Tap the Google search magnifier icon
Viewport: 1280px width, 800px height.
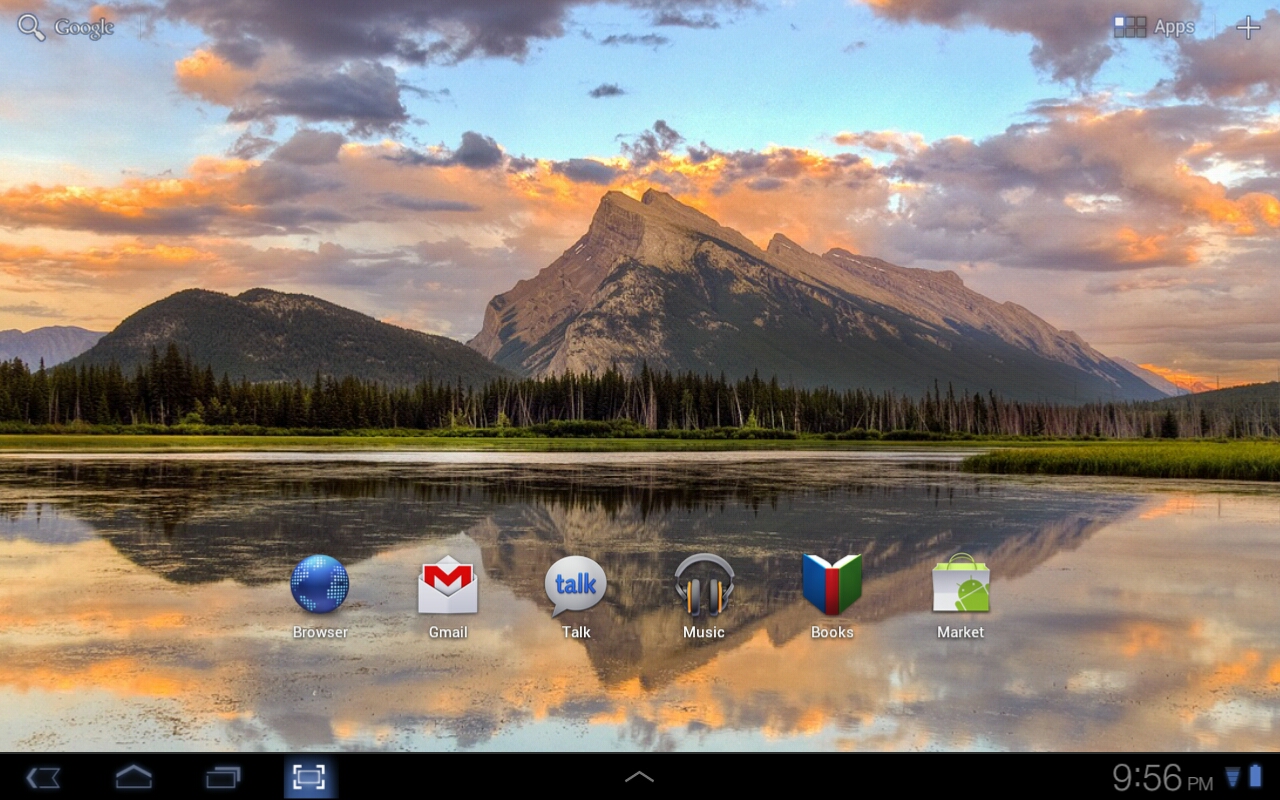pos(31,27)
